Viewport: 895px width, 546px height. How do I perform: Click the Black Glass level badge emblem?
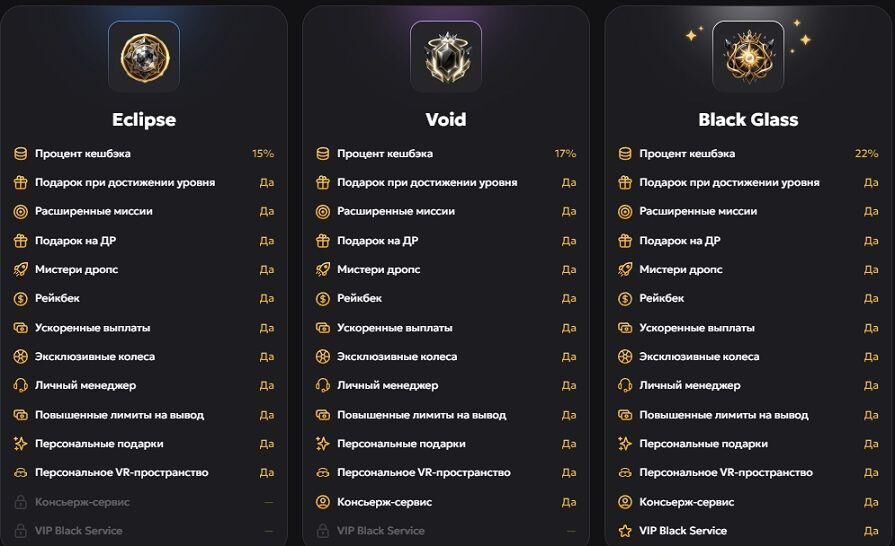748,56
